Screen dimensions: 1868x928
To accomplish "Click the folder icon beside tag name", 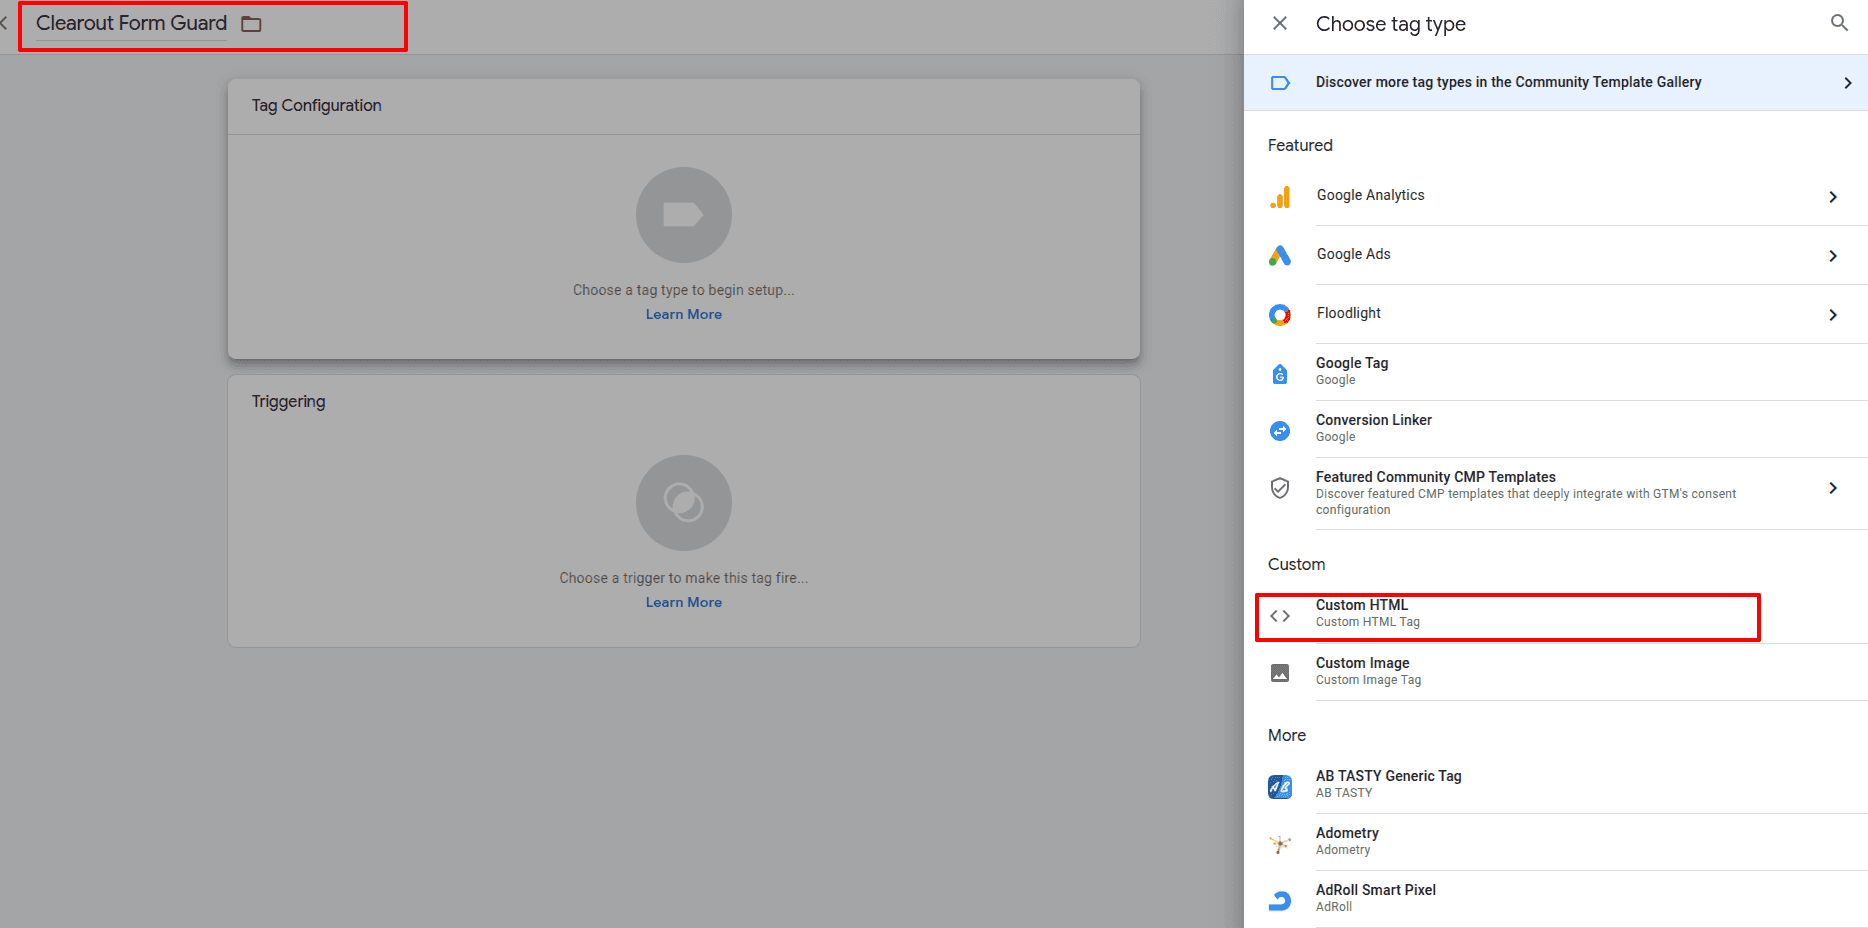I will [x=252, y=24].
